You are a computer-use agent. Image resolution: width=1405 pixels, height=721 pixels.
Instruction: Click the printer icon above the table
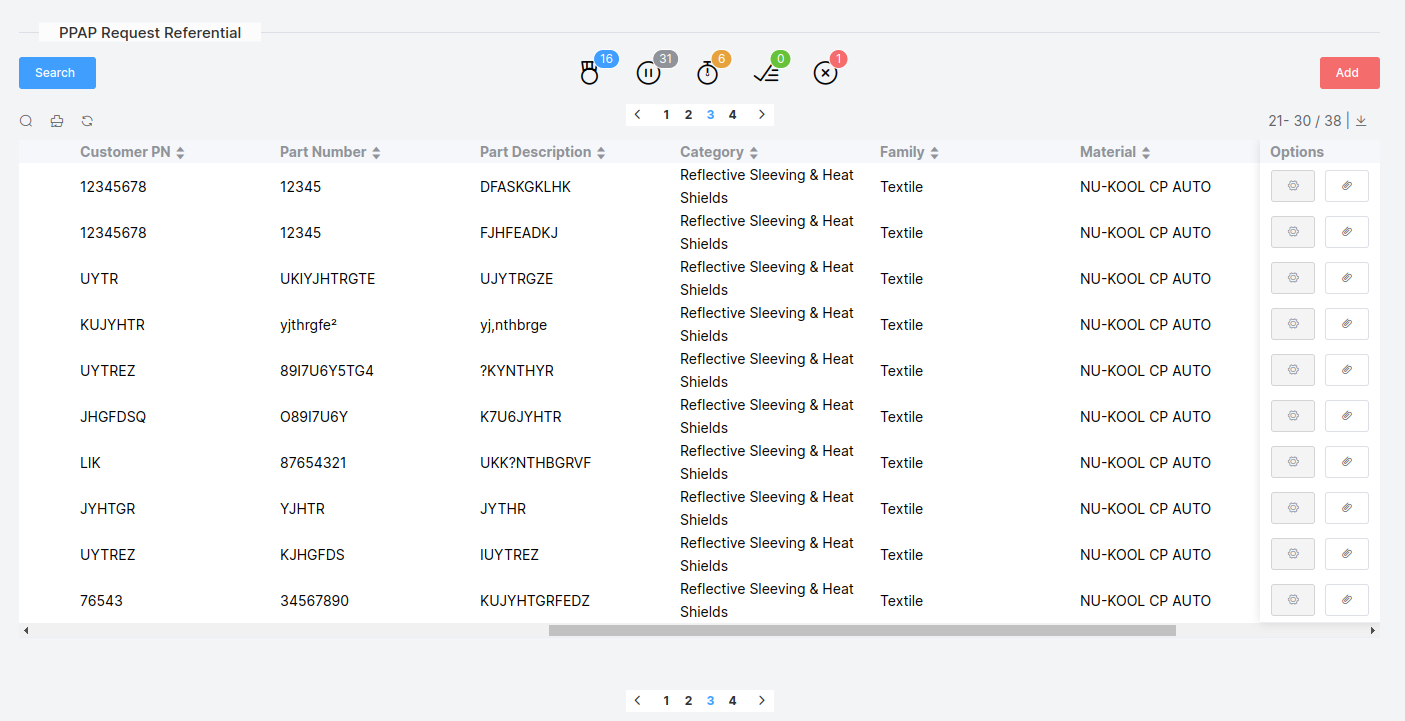point(57,121)
